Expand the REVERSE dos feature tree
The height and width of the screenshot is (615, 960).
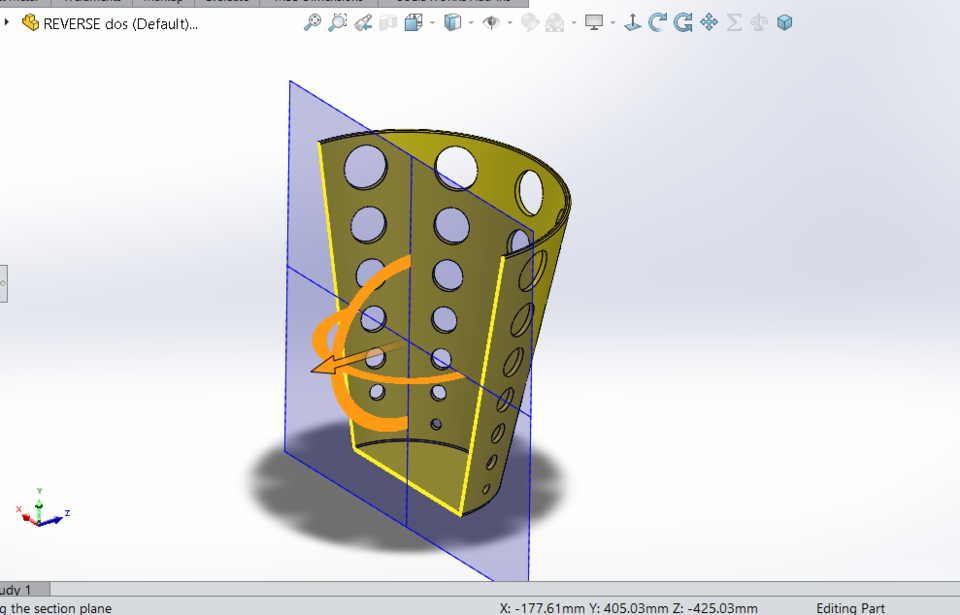click(x=8, y=23)
